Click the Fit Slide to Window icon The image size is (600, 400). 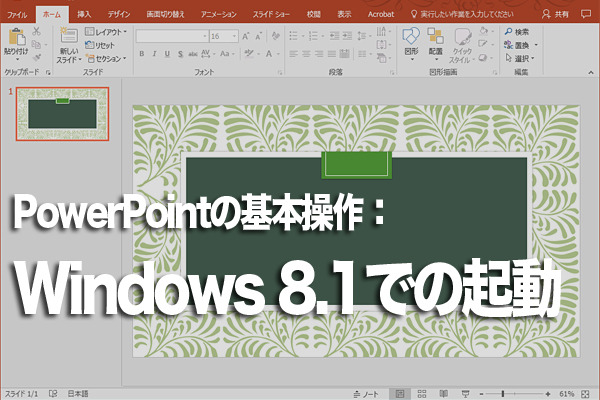[585, 394]
